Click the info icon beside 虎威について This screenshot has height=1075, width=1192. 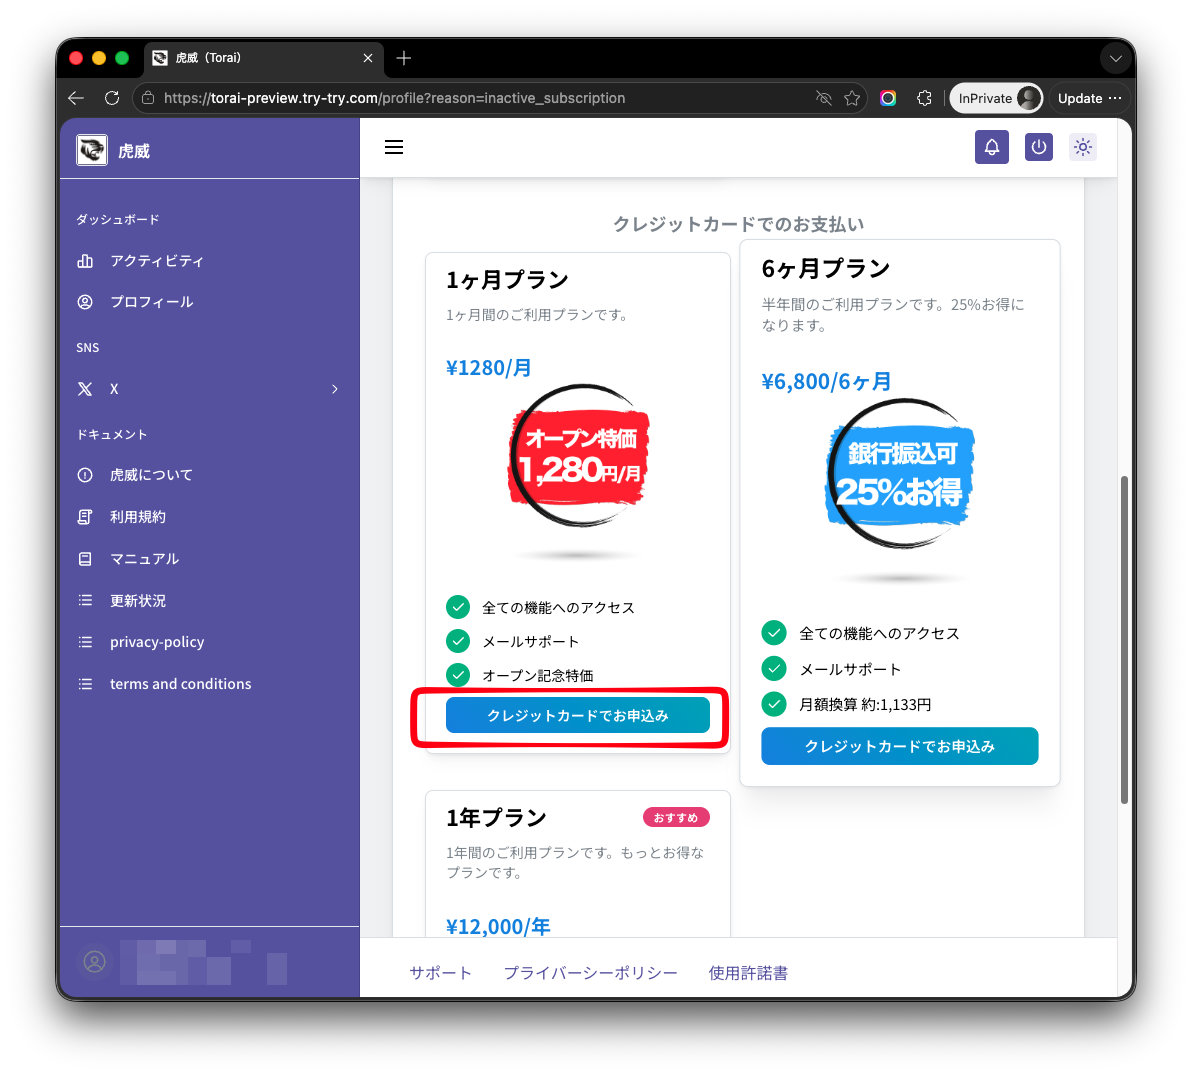[x=85, y=474]
